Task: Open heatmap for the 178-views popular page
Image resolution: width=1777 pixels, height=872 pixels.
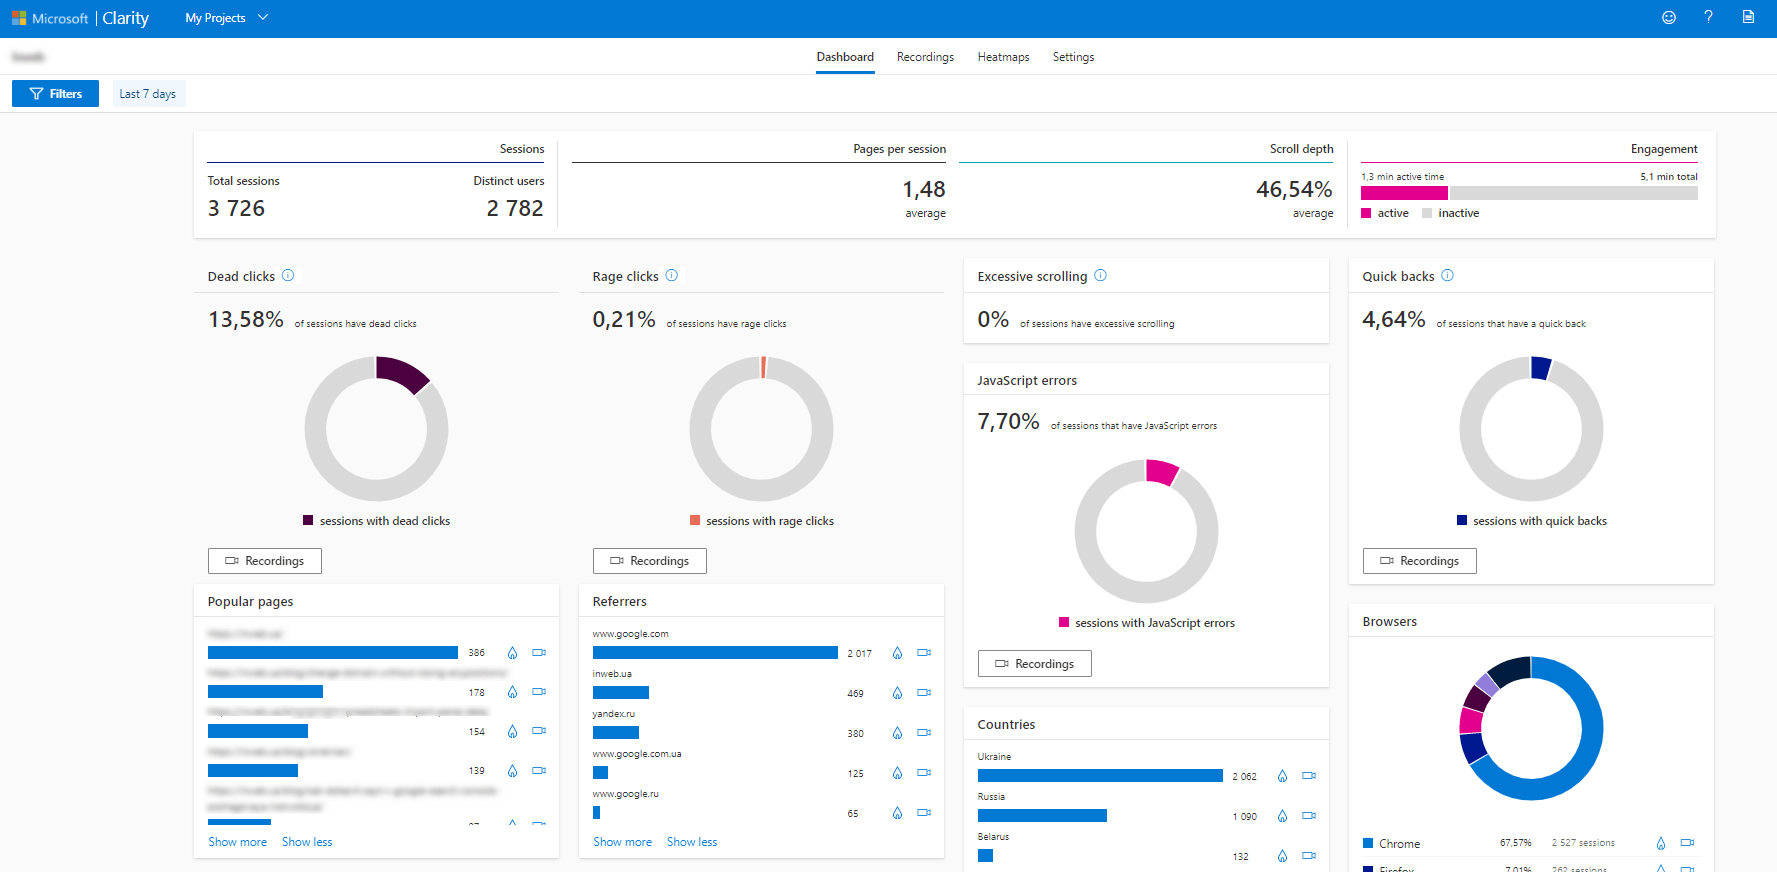Action: (x=512, y=692)
